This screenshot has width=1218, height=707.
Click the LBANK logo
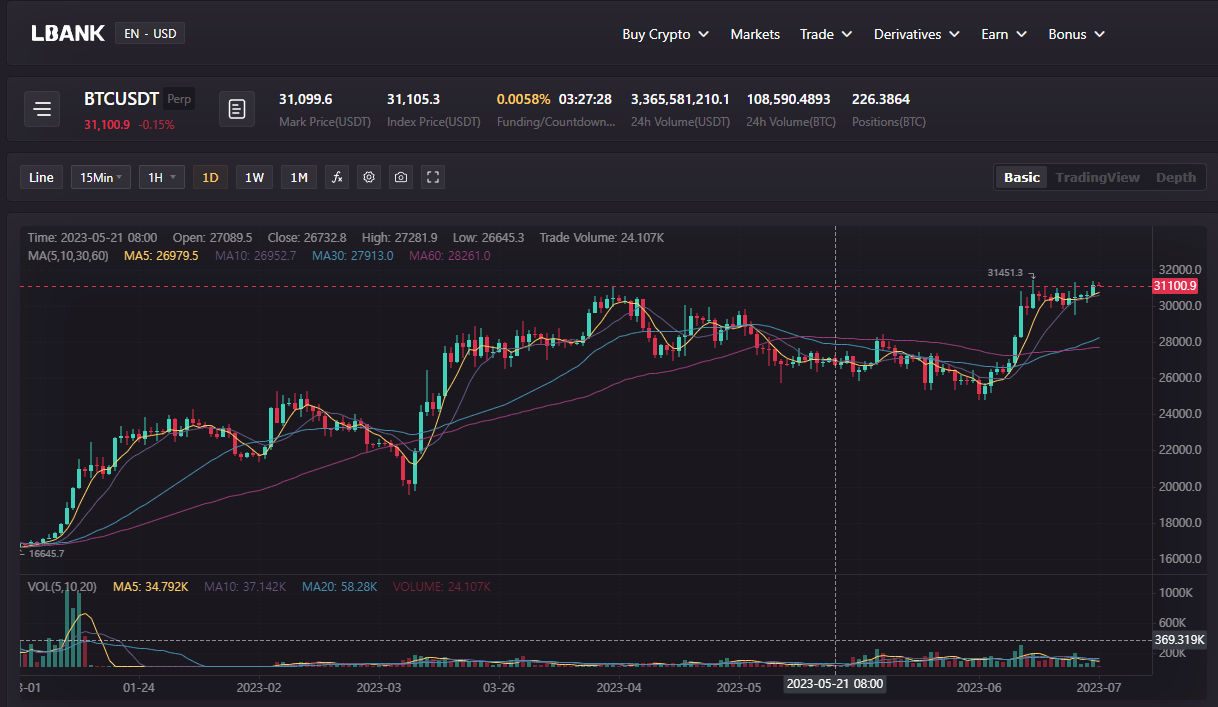click(x=68, y=33)
